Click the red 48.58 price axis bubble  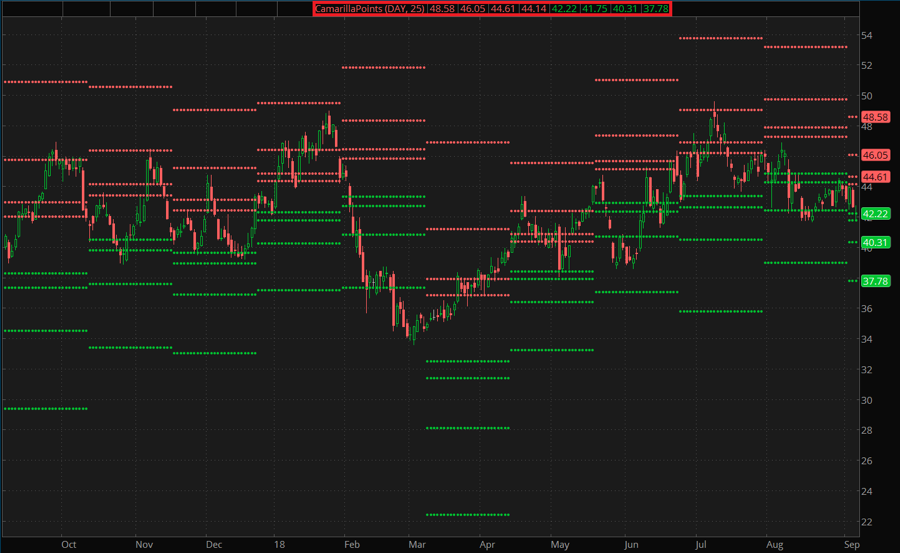875,117
